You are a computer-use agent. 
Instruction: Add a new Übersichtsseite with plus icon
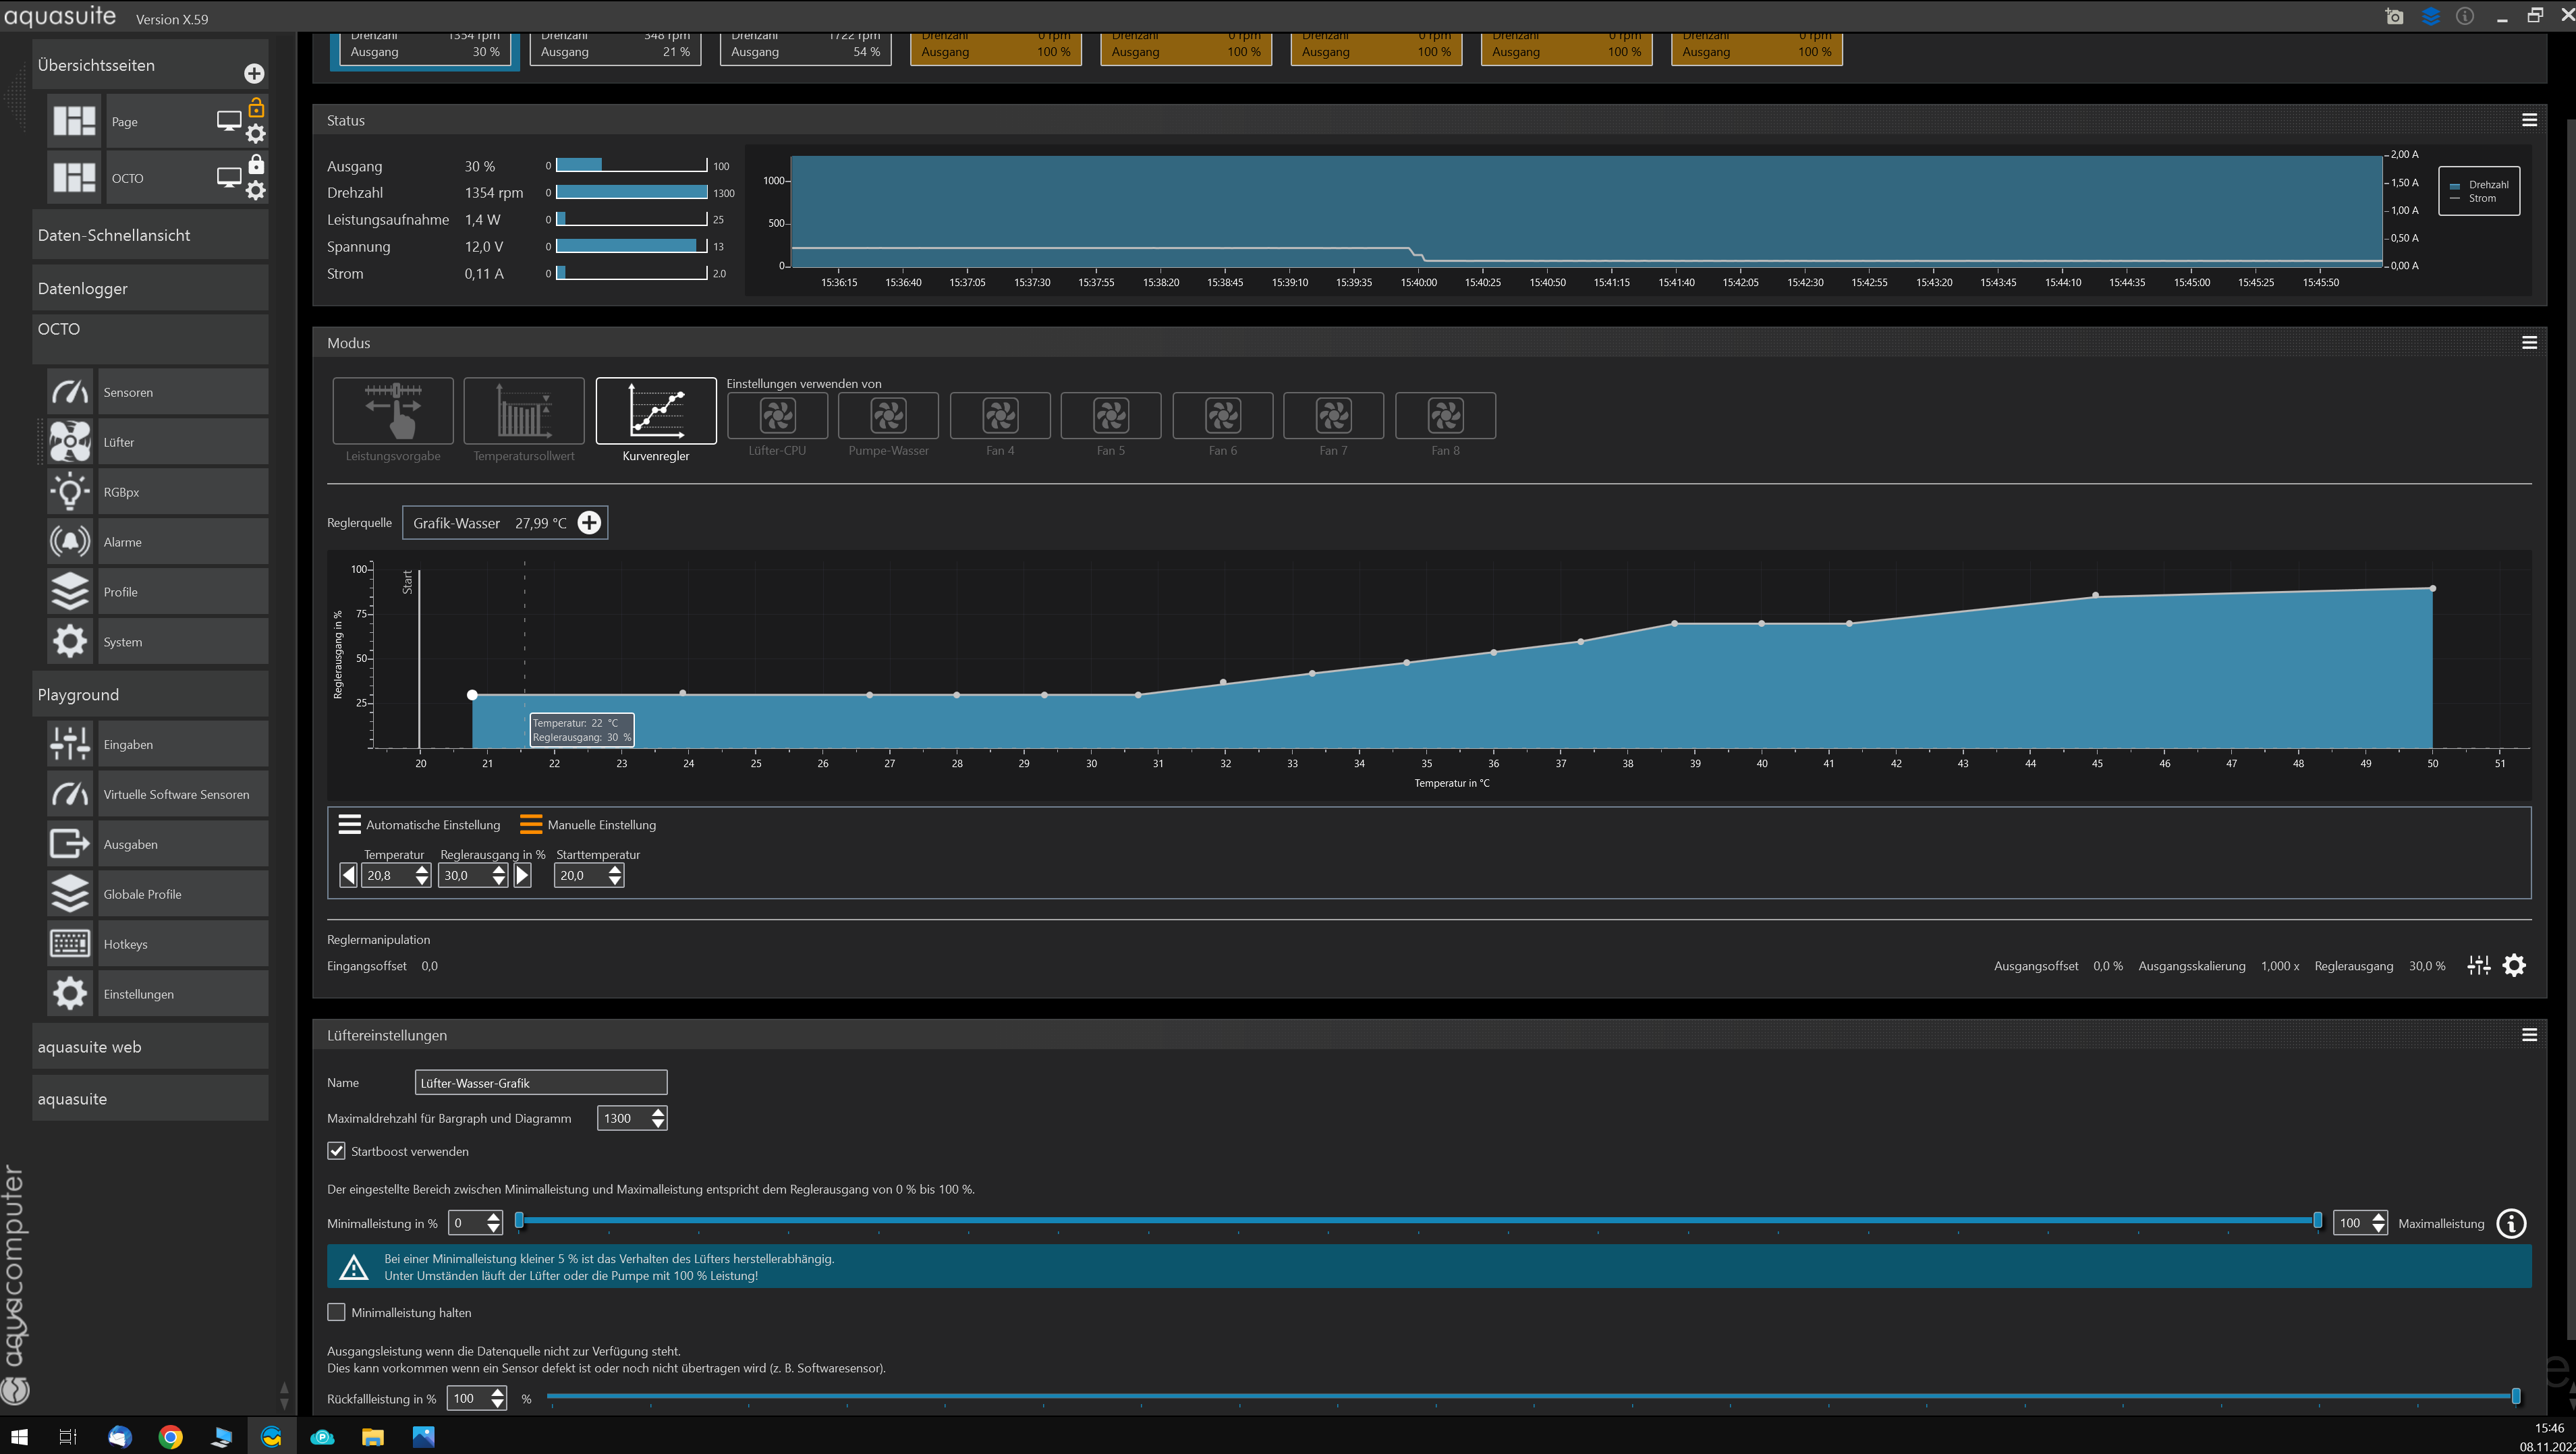pos(254,73)
